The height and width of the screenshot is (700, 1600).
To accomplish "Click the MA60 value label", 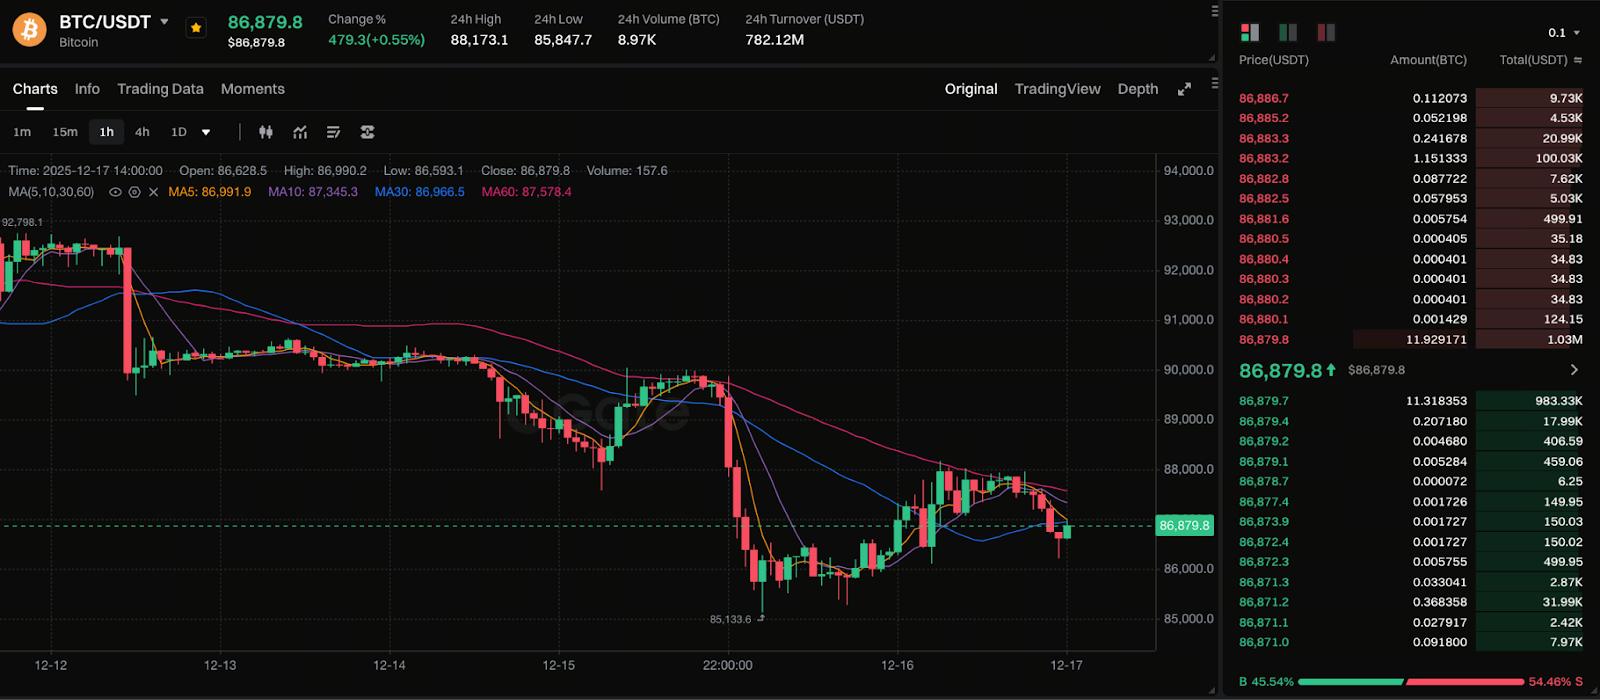I will tap(527, 192).
